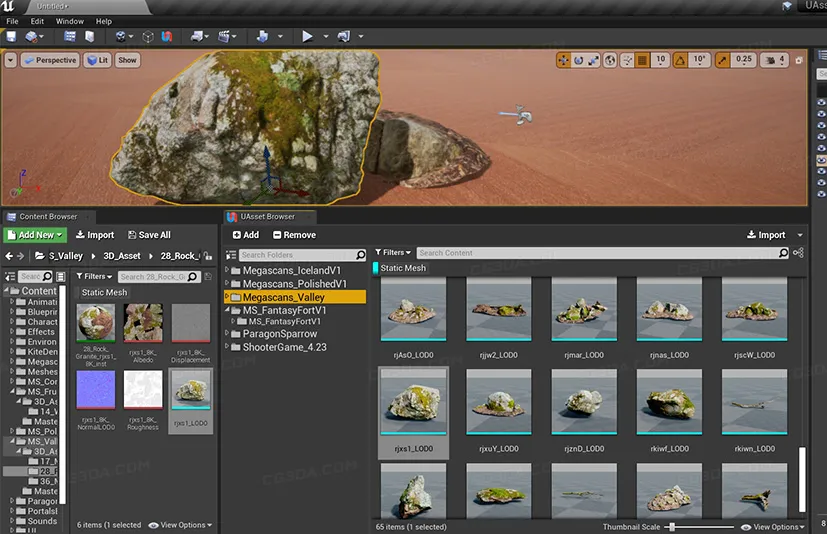Toggle sources panel icon in Content Browser
827x534 pixels.
point(10,276)
